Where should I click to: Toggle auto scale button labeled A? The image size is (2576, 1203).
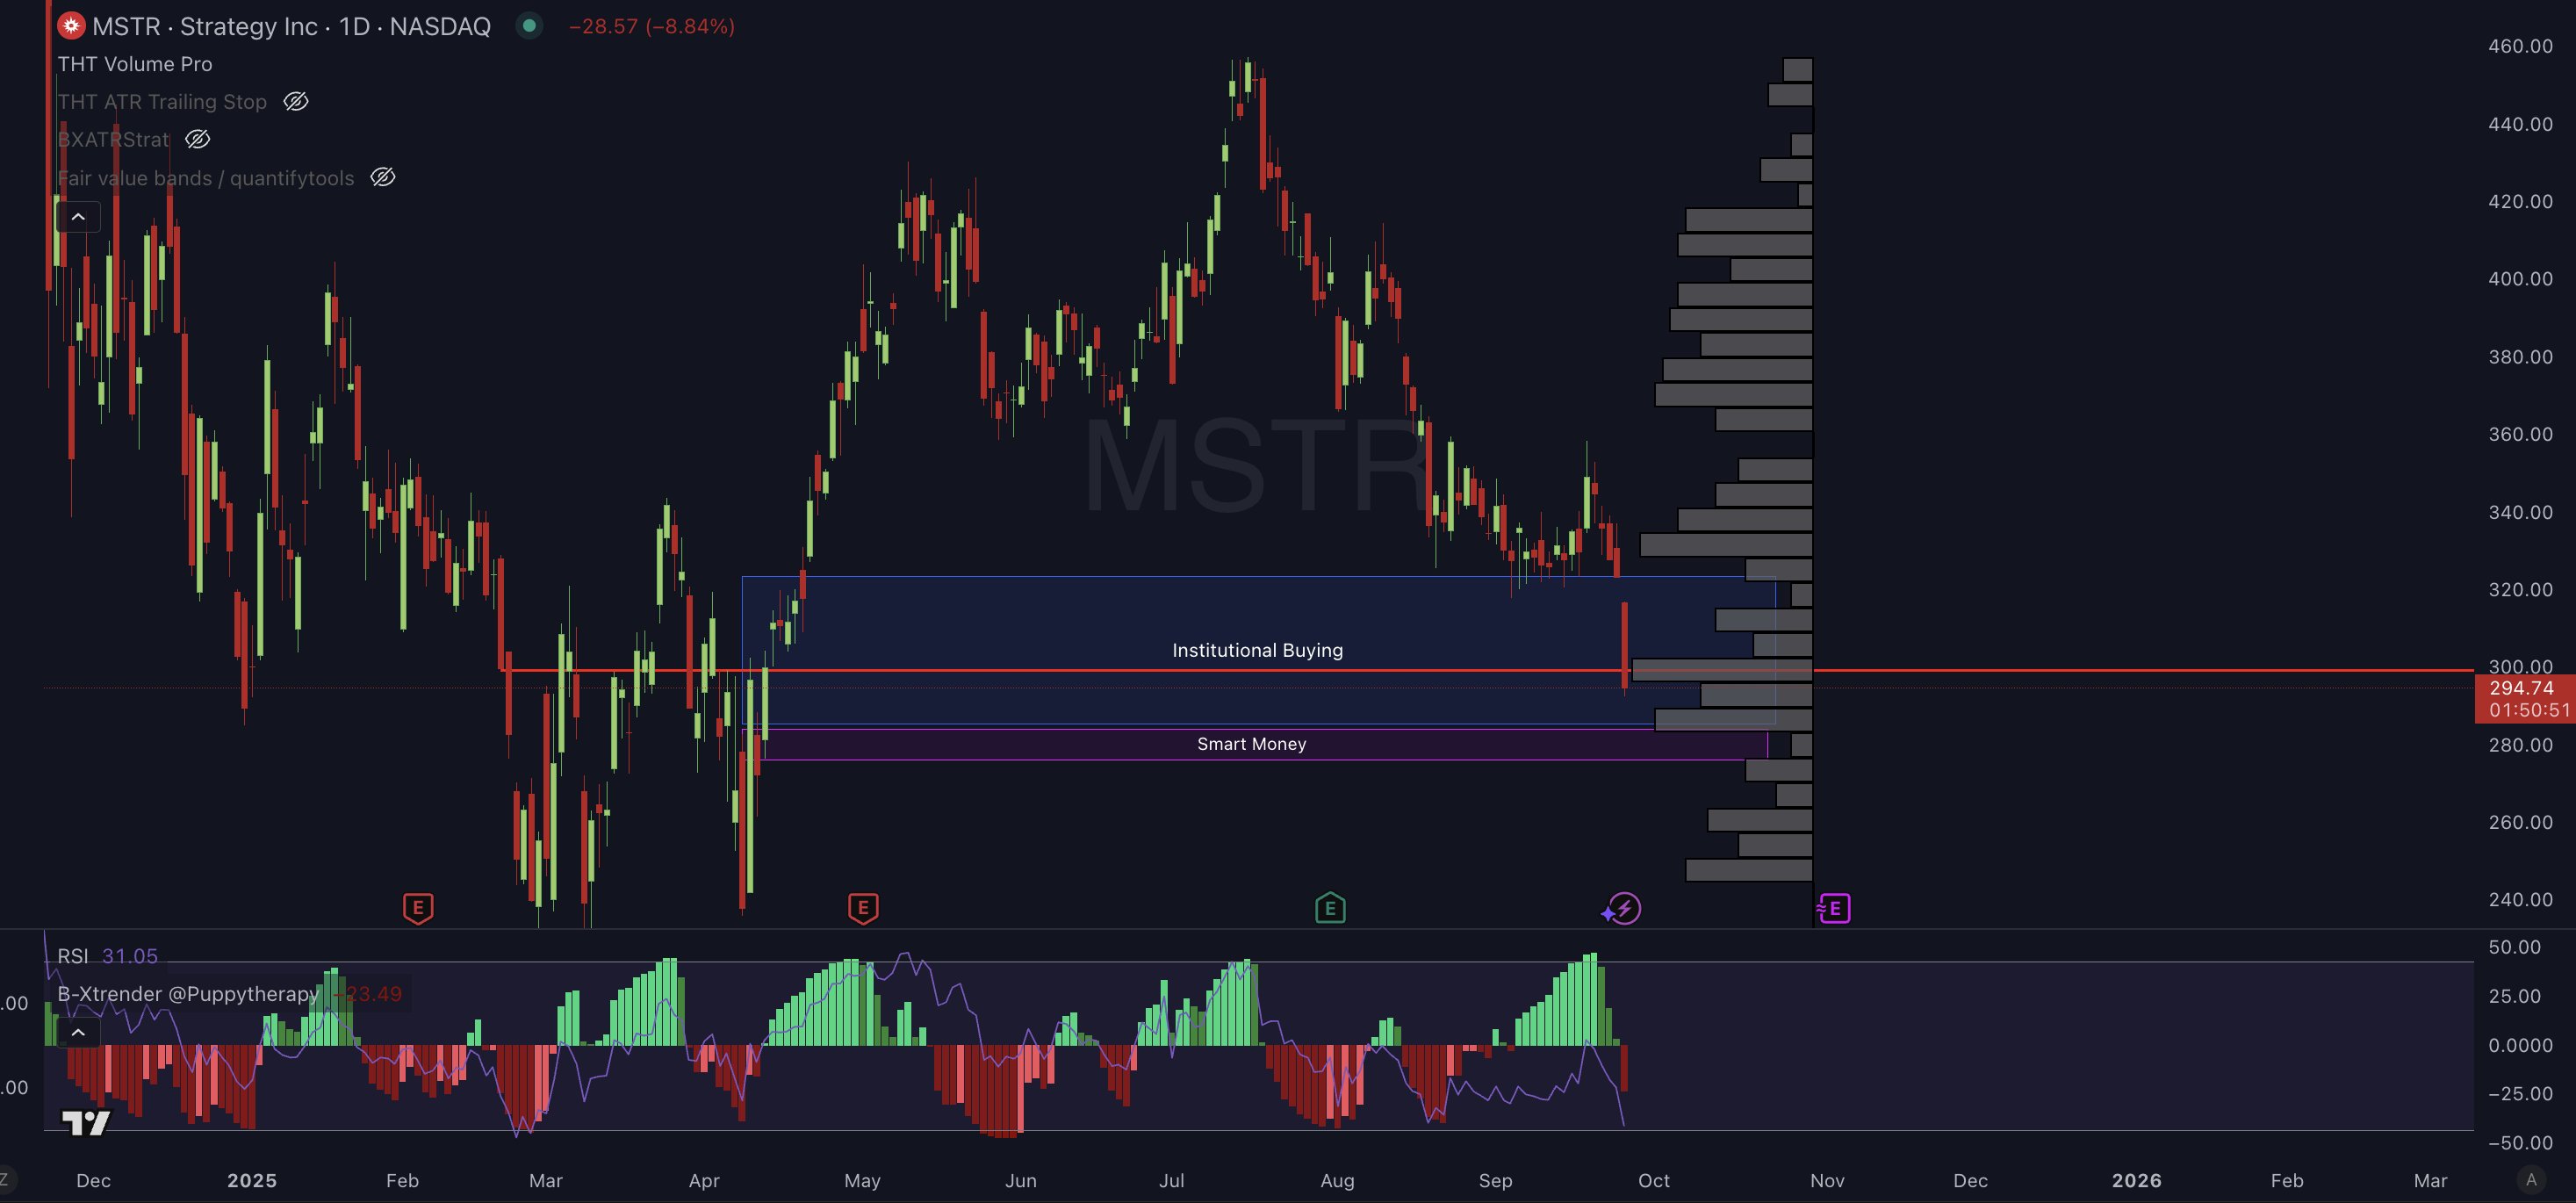point(2531,1180)
